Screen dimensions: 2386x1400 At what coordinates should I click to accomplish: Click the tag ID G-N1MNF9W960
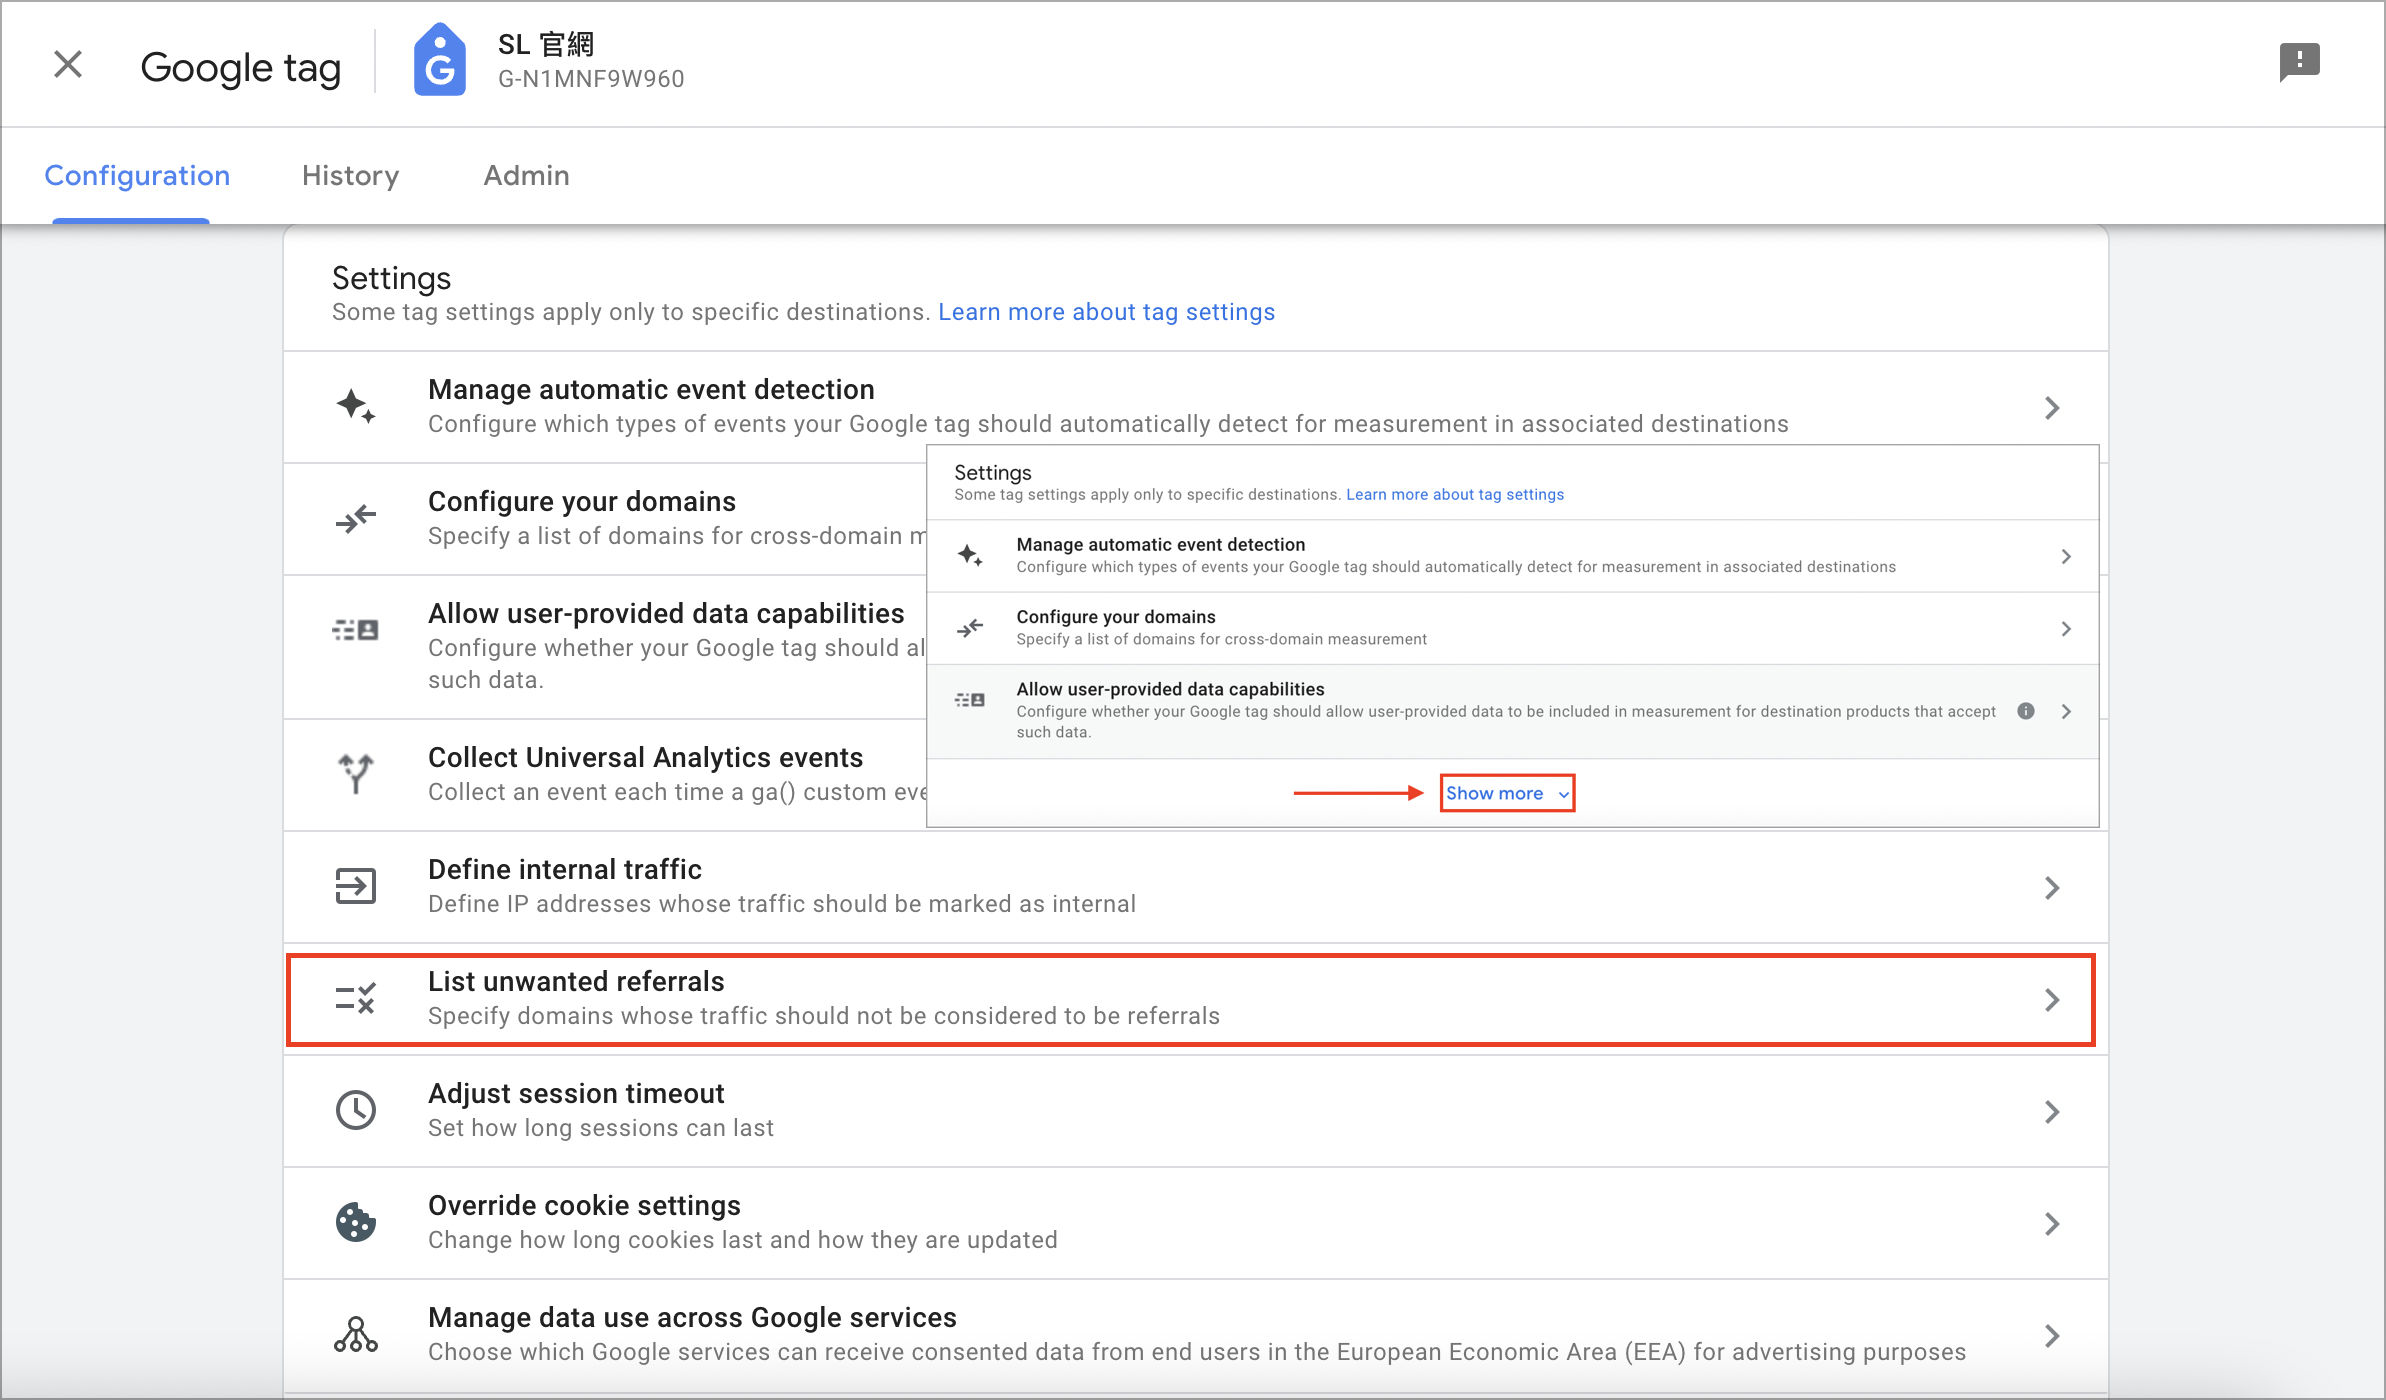tap(591, 79)
